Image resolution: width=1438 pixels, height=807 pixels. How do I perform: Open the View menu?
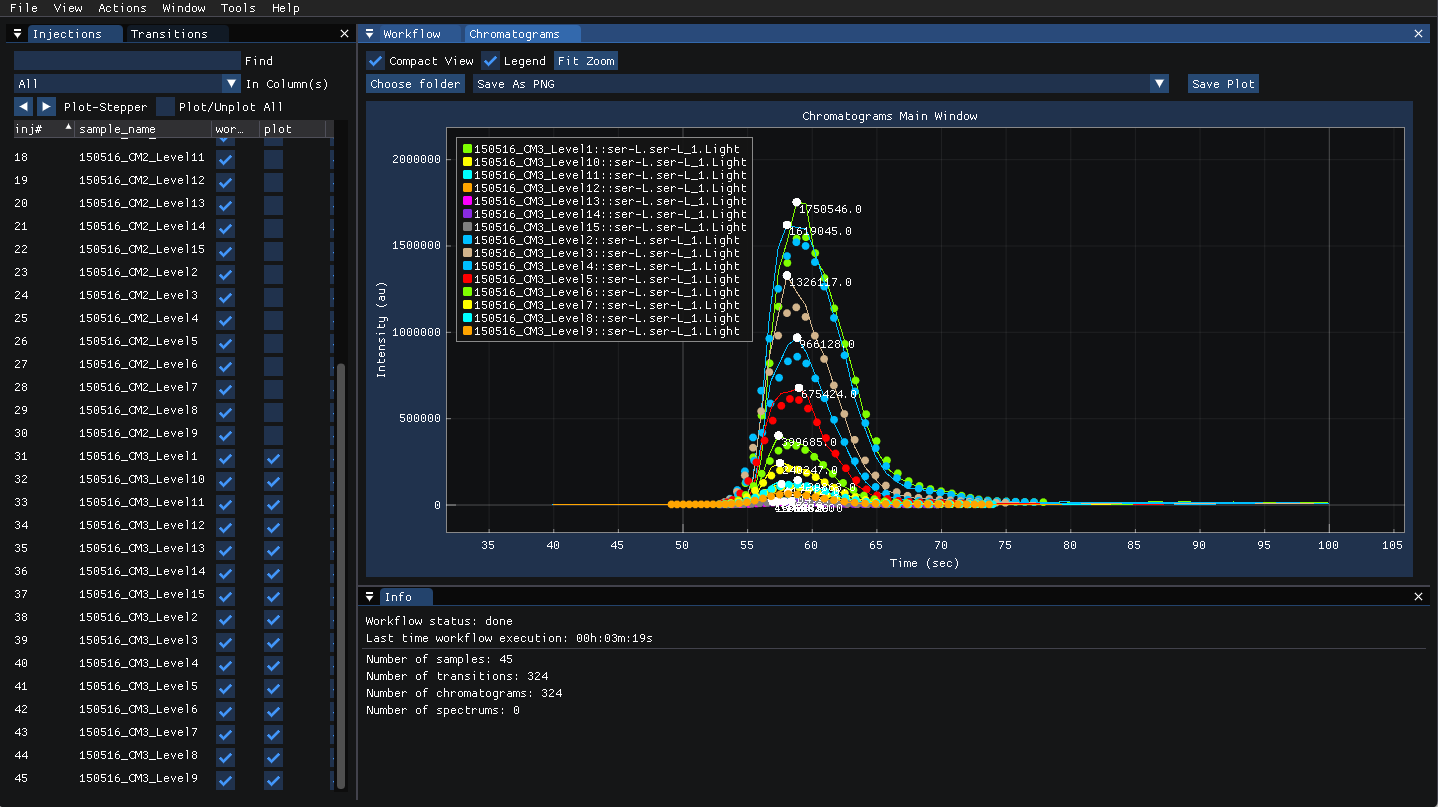coord(68,8)
